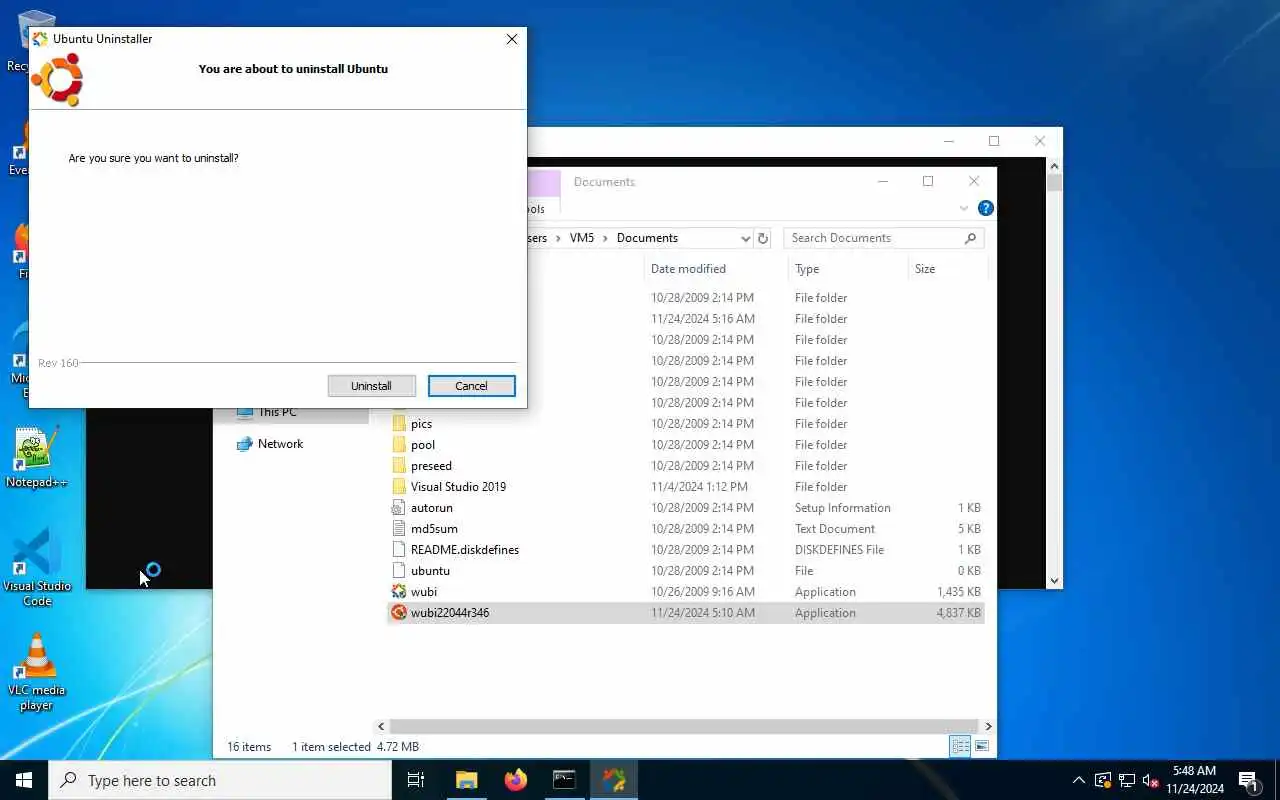Click the Uninstall button in Ubuntu Uninstaller
Screen dimensions: 1280x800
[x=371, y=386]
